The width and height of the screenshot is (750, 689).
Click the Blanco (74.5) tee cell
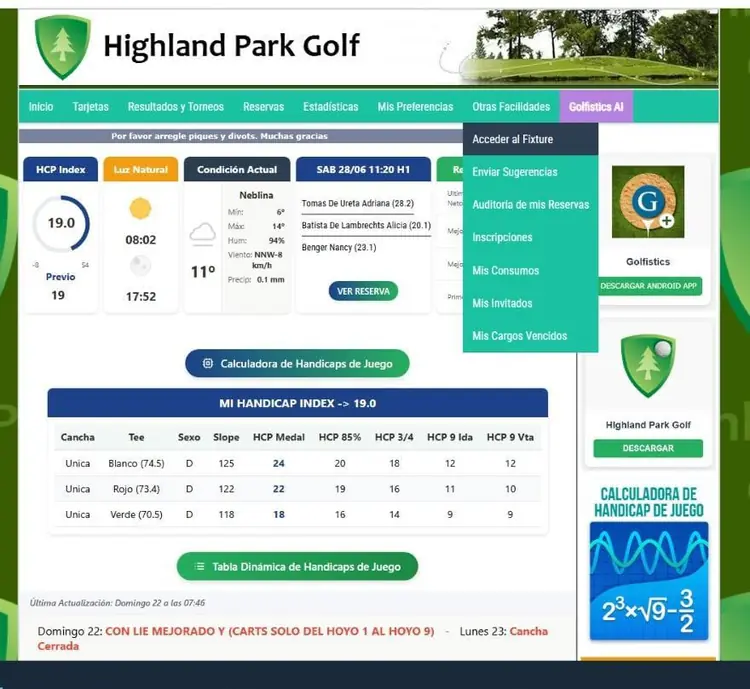pos(136,463)
